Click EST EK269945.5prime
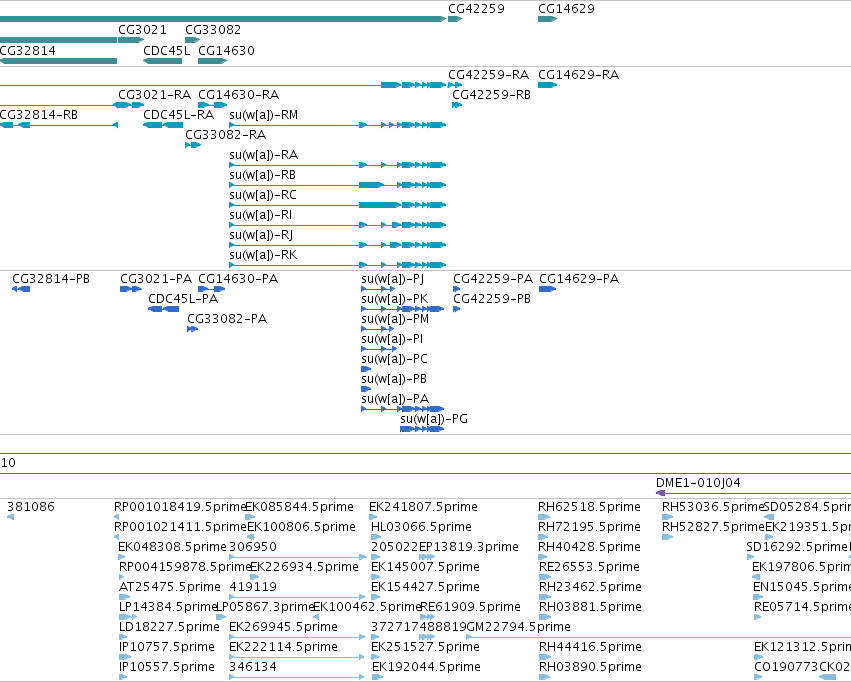This screenshot has height=682, width=851. [x=283, y=627]
